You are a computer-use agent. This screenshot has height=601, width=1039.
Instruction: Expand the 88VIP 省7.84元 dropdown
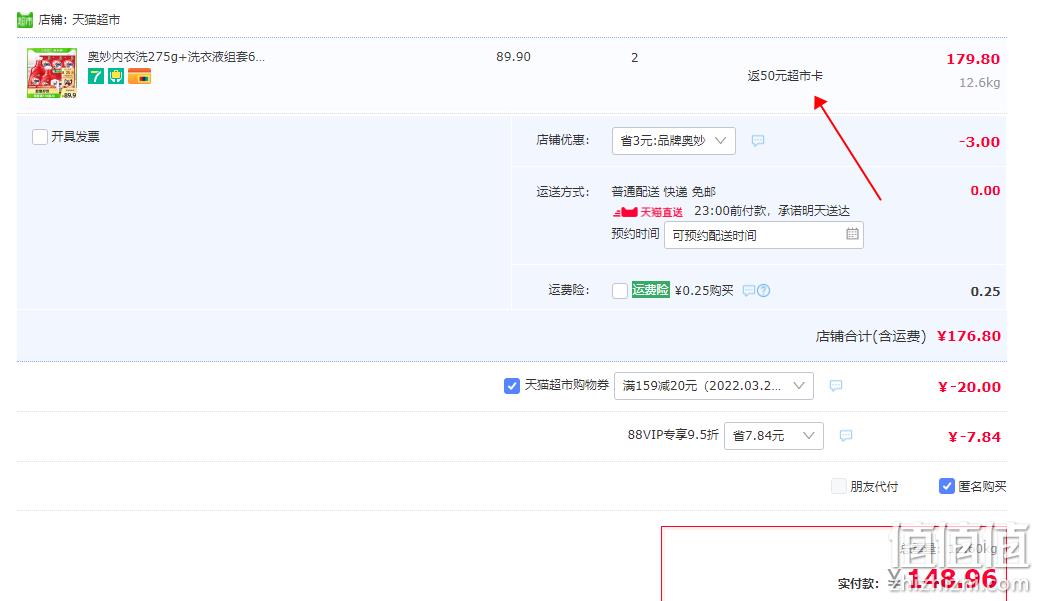(x=773, y=436)
